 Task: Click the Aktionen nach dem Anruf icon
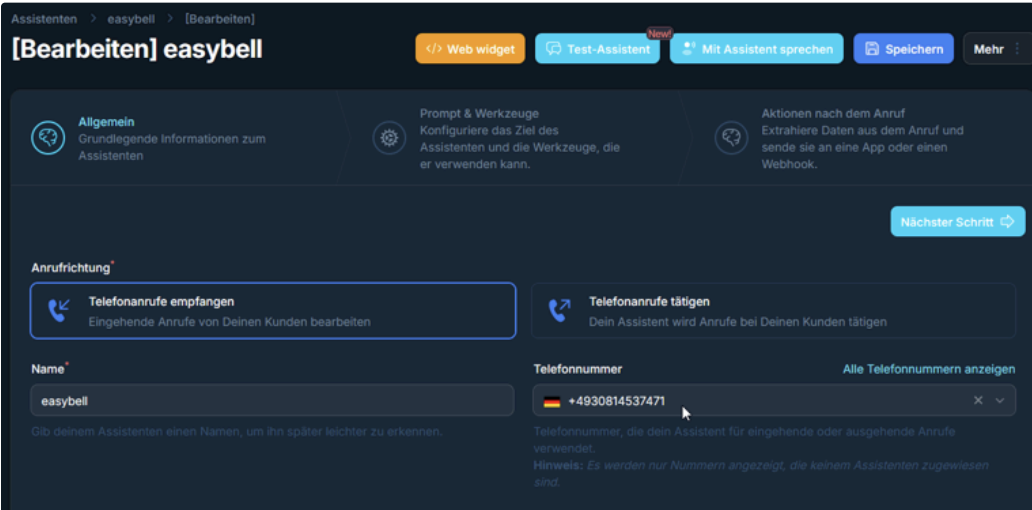pyautogui.click(x=731, y=138)
